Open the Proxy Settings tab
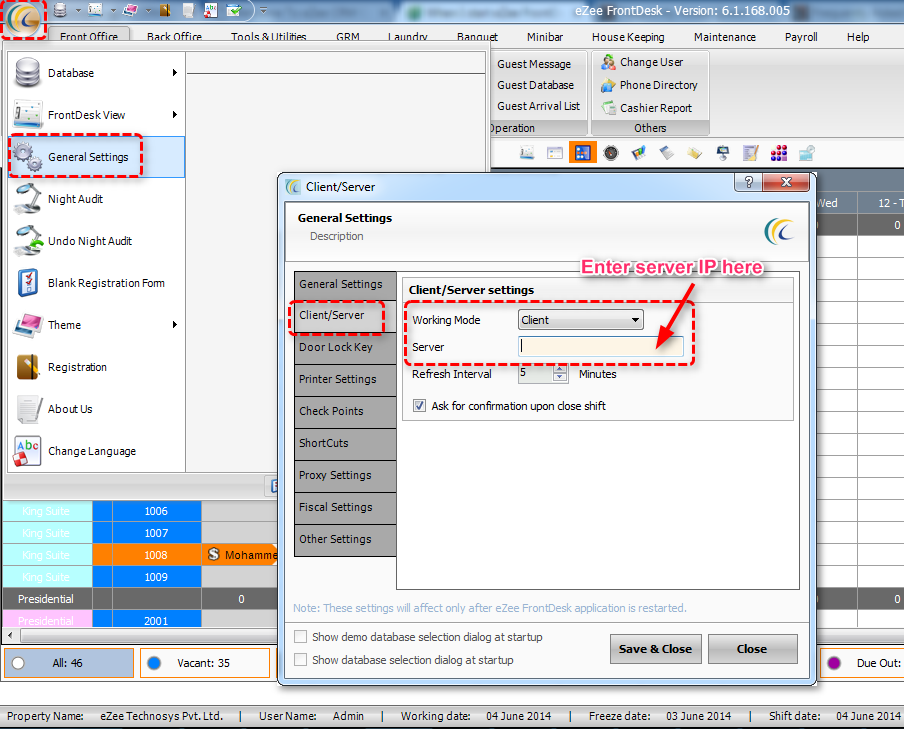Screen dimensions: 904x729 (345, 475)
